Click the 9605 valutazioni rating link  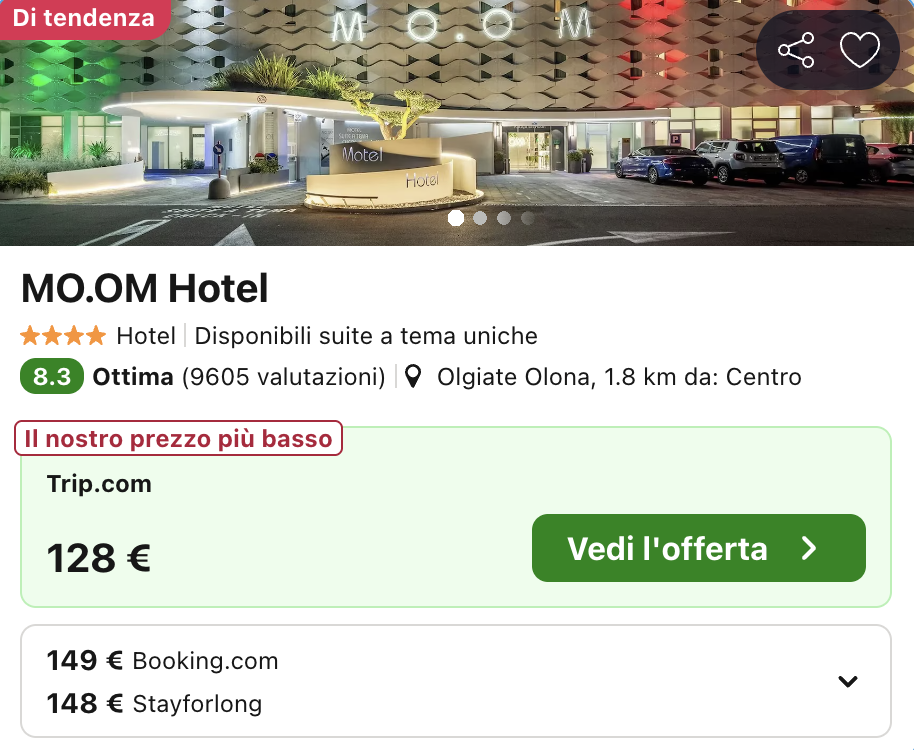(282, 377)
